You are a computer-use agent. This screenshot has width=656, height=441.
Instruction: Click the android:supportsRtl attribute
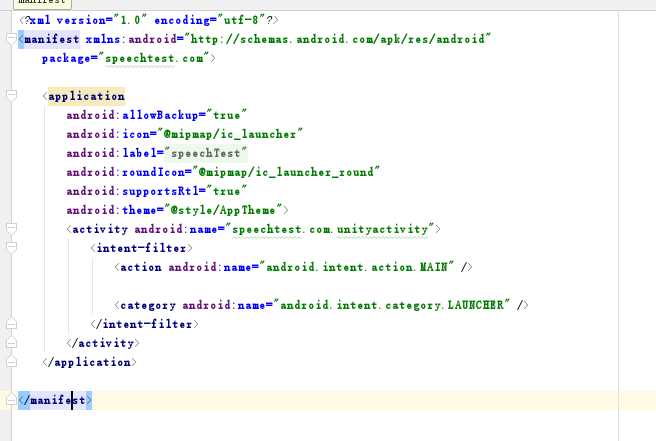[x=133, y=191]
